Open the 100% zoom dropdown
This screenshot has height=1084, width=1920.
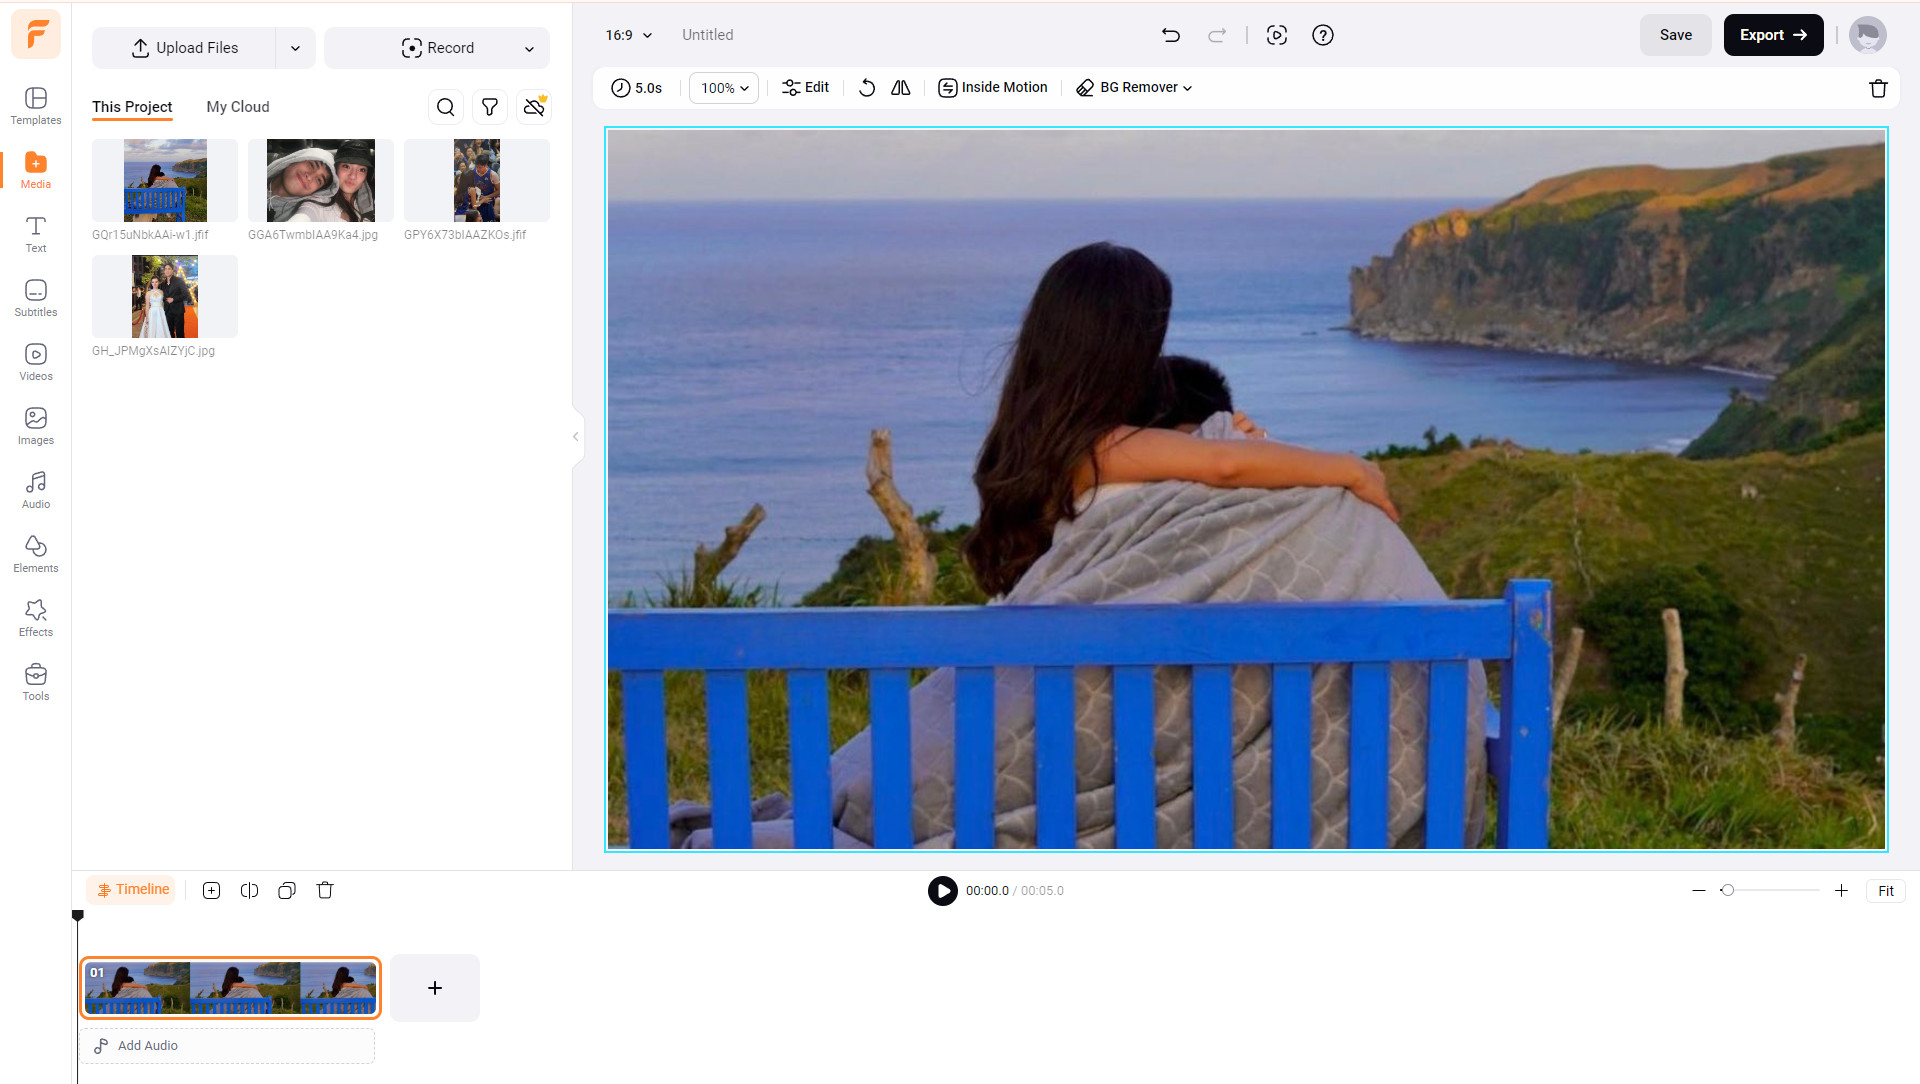pos(724,88)
